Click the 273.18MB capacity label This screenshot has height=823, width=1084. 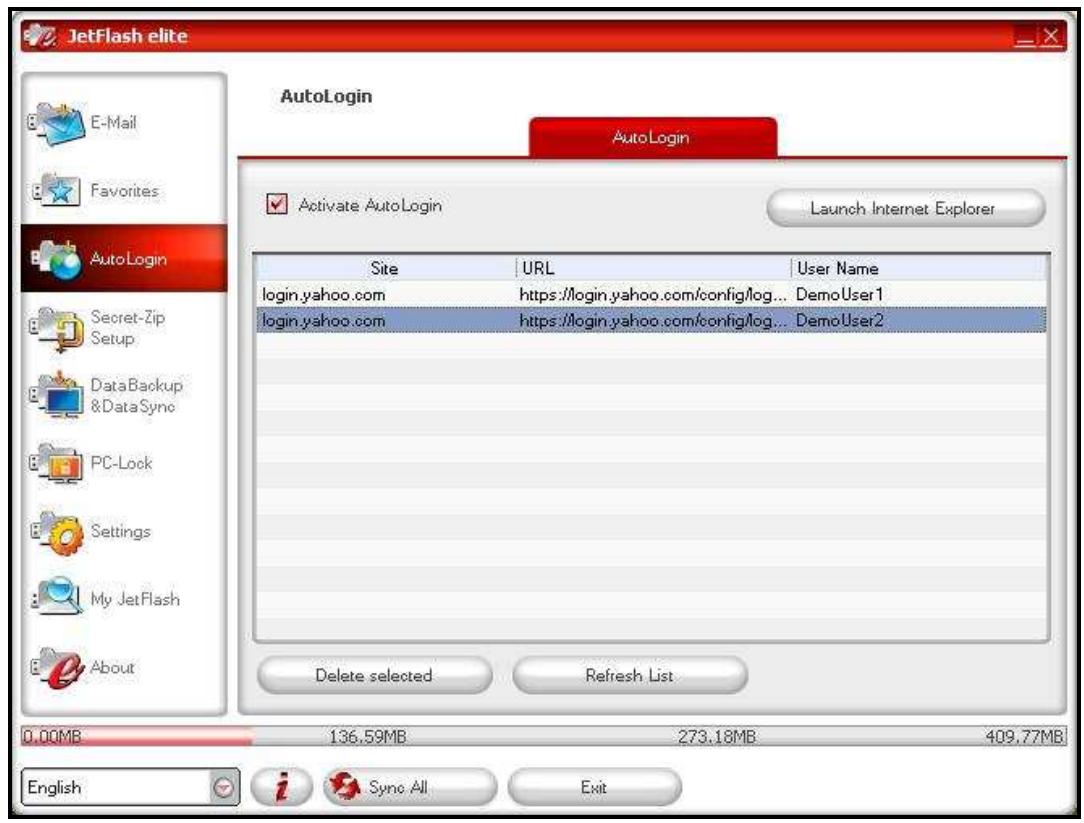tap(716, 736)
